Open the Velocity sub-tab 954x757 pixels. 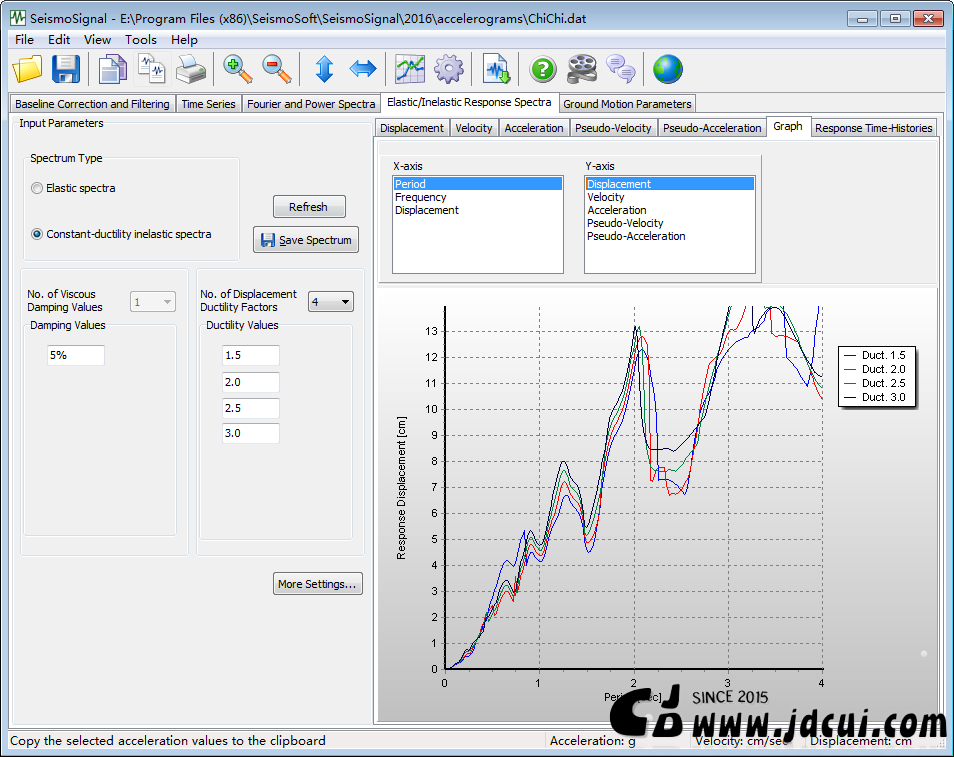[473, 128]
